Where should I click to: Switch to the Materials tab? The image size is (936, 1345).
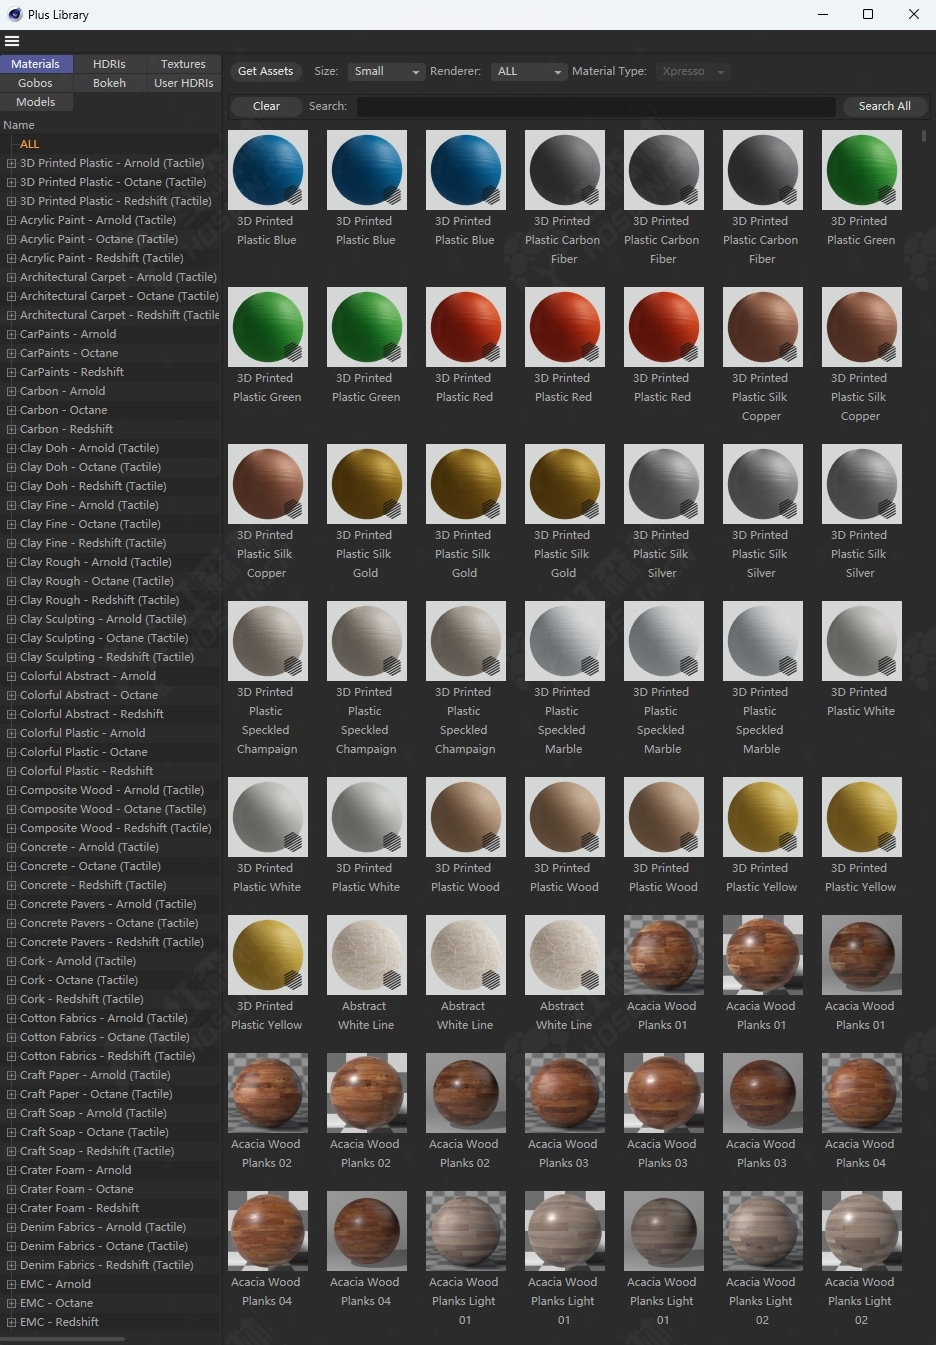point(36,64)
